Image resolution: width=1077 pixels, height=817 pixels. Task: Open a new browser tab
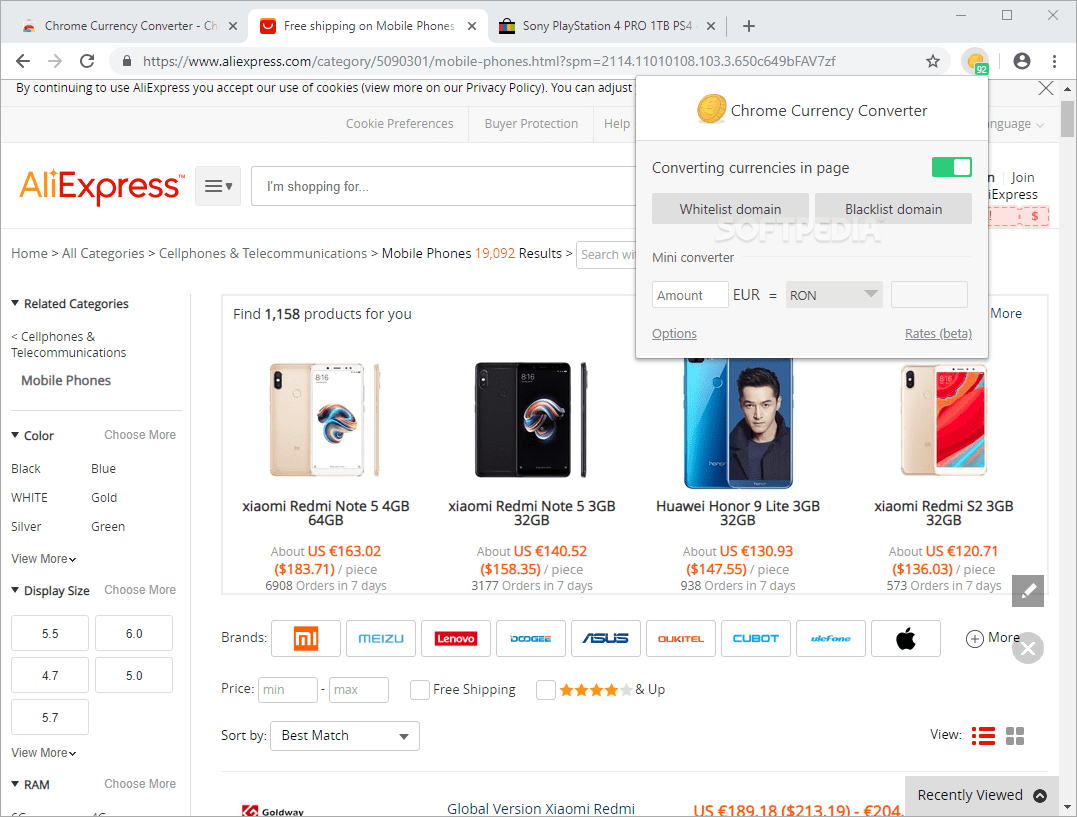pos(749,26)
